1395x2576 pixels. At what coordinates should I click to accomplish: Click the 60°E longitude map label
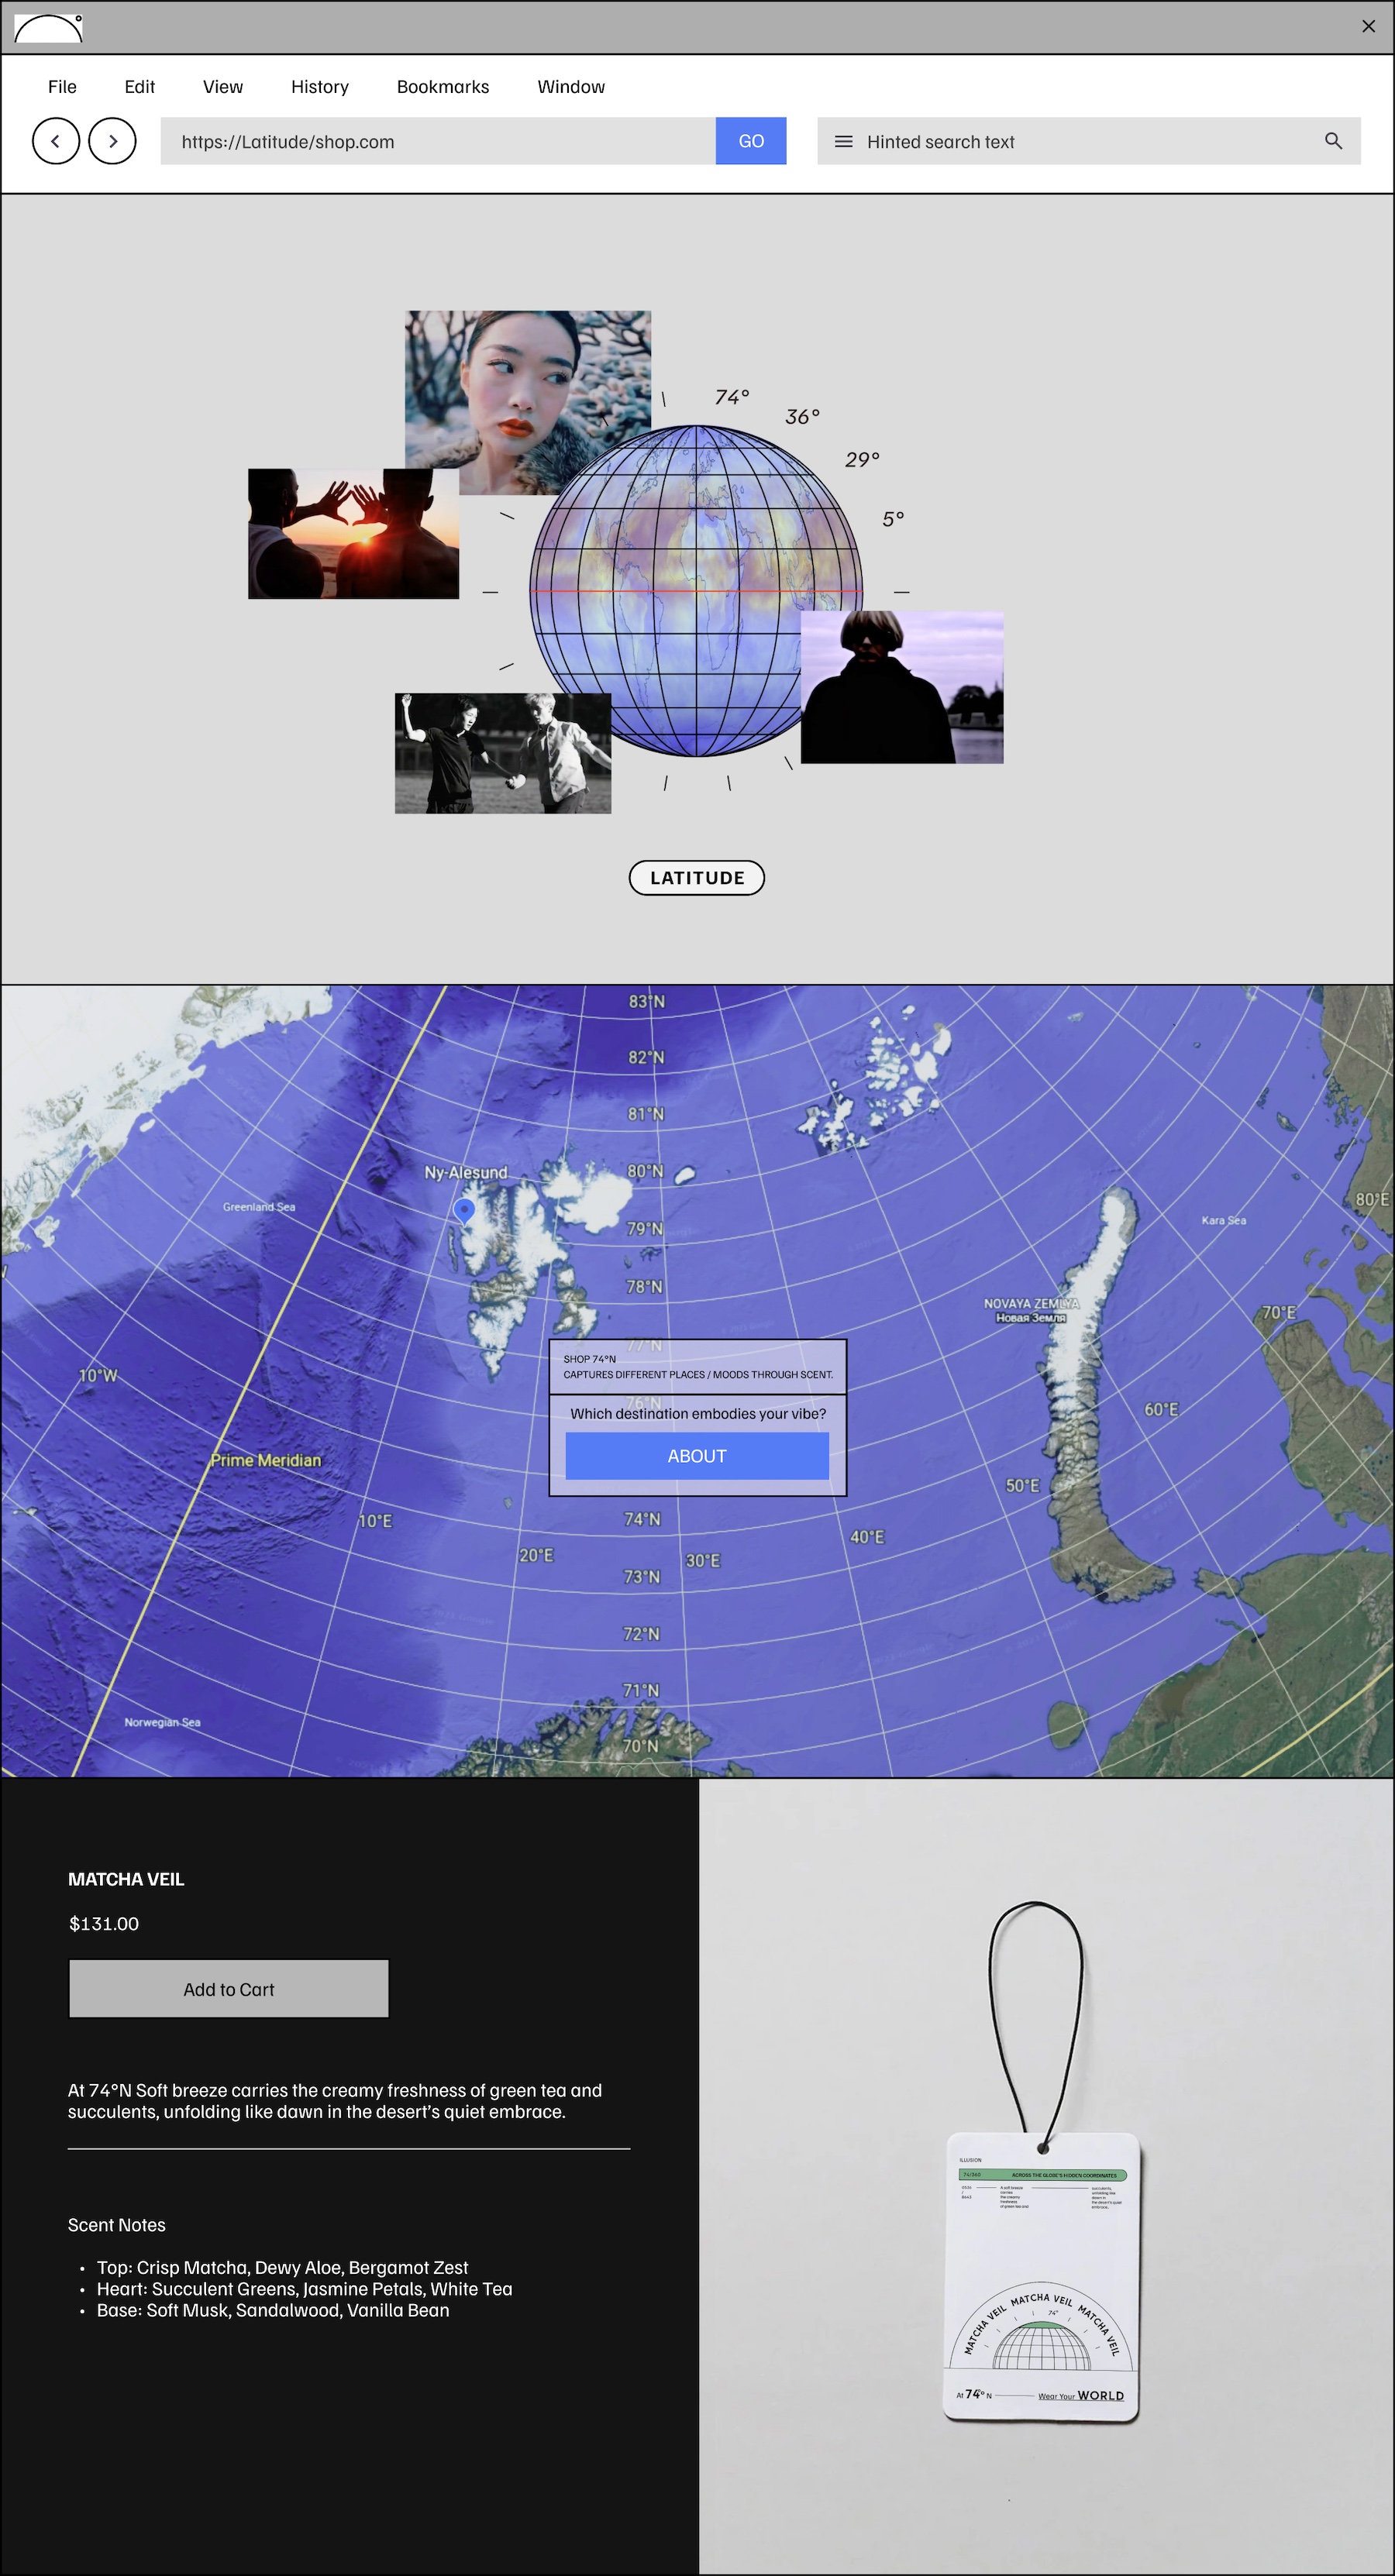pyautogui.click(x=1161, y=1409)
